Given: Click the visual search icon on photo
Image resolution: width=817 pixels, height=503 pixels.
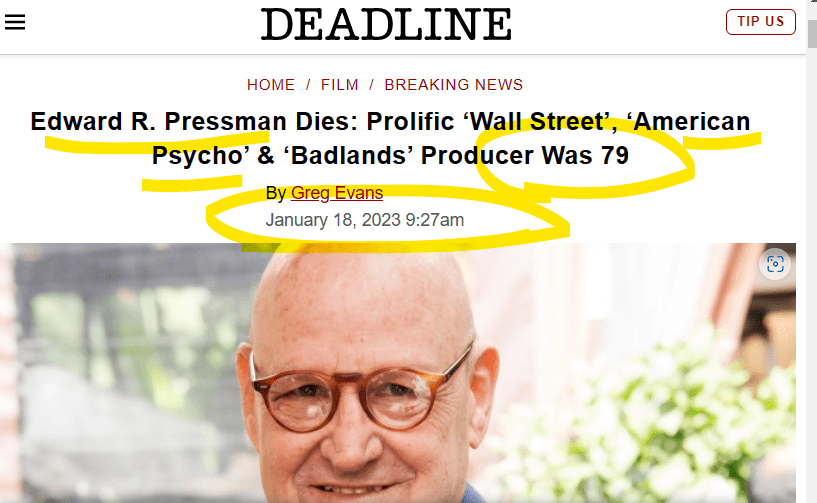Looking at the screenshot, I should click(x=774, y=264).
